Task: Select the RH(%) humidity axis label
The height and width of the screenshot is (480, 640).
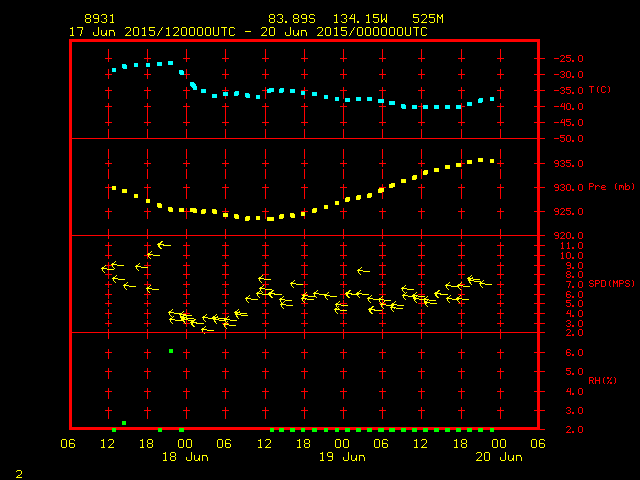Action: coord(600,380)
